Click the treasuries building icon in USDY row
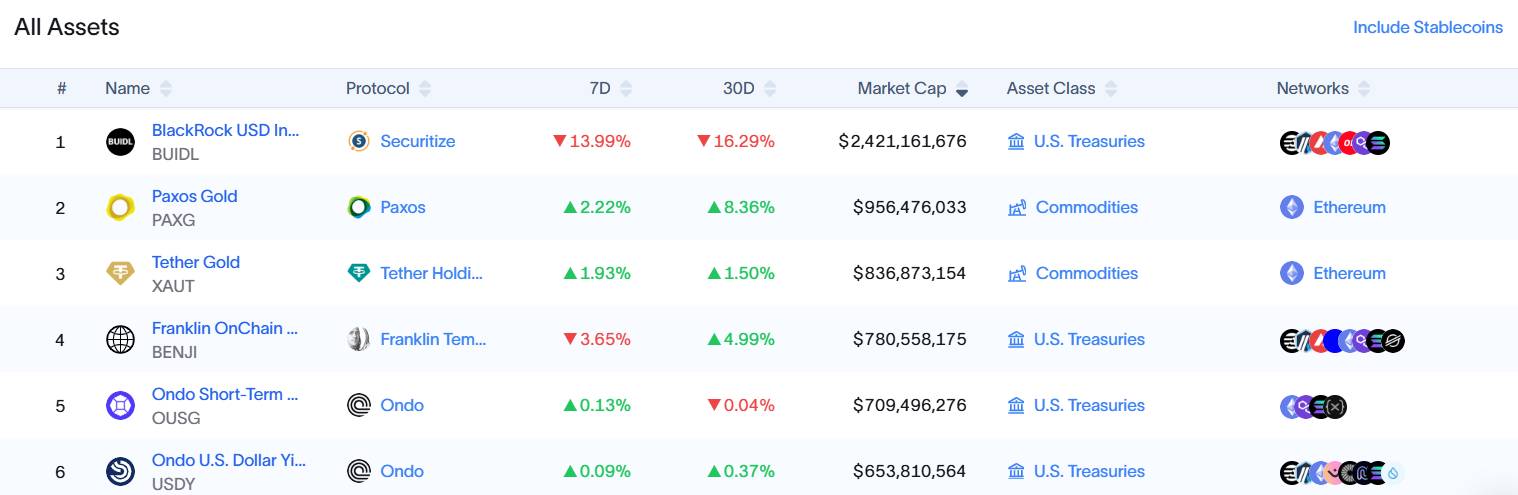 pos(1016,471)
